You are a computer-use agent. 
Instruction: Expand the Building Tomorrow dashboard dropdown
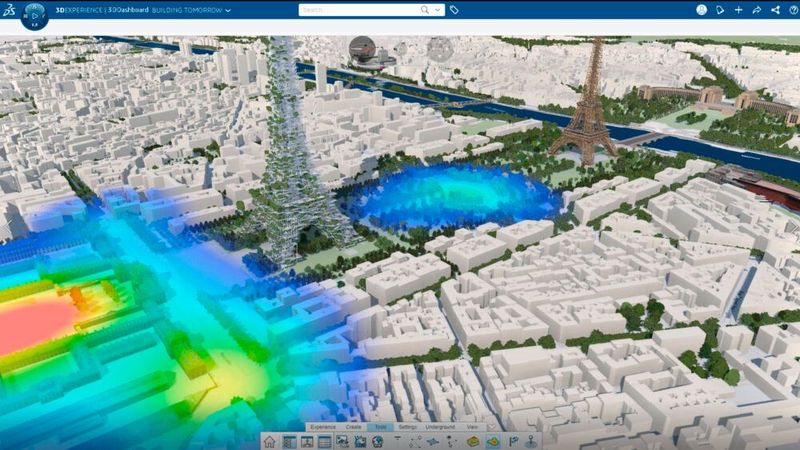228,10
